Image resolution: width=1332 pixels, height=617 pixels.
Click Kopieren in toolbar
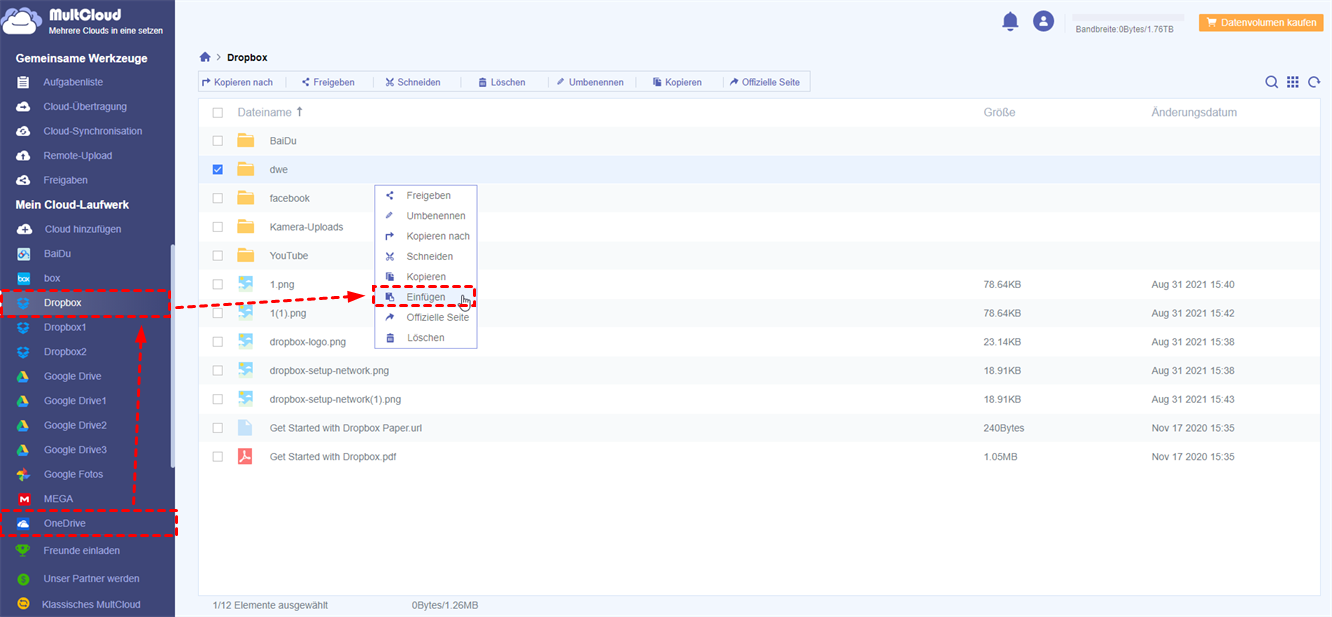click(x=677, y=82)
